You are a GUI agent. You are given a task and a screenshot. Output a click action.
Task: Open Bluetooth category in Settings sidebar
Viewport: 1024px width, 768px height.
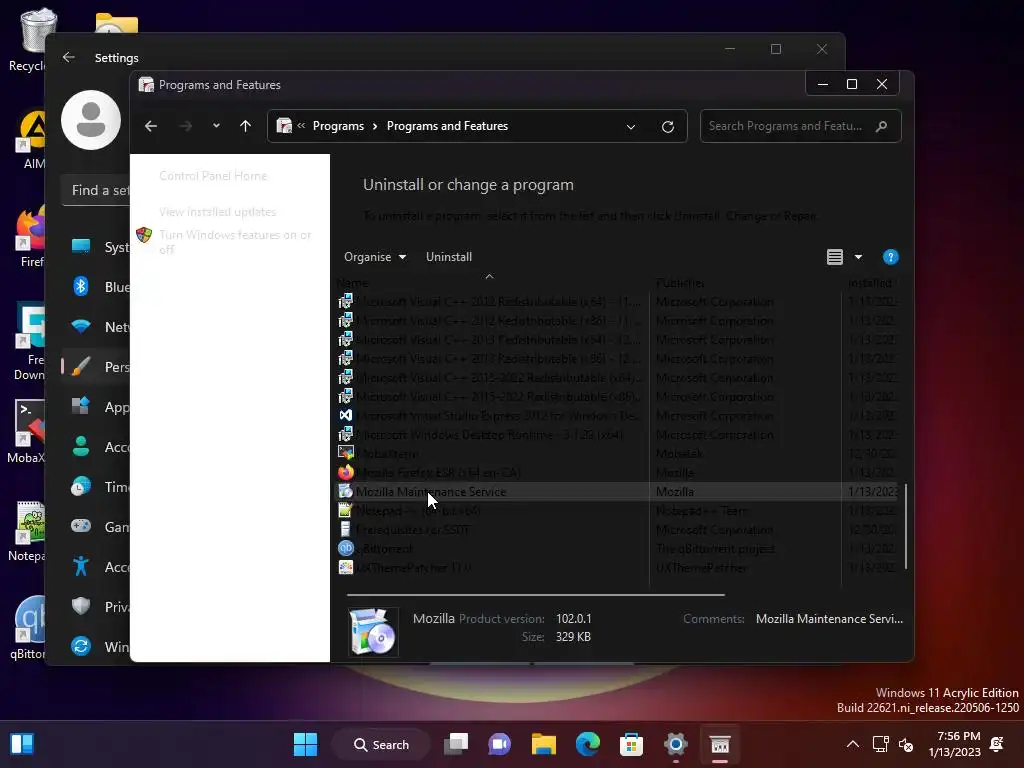click(99, 287)
